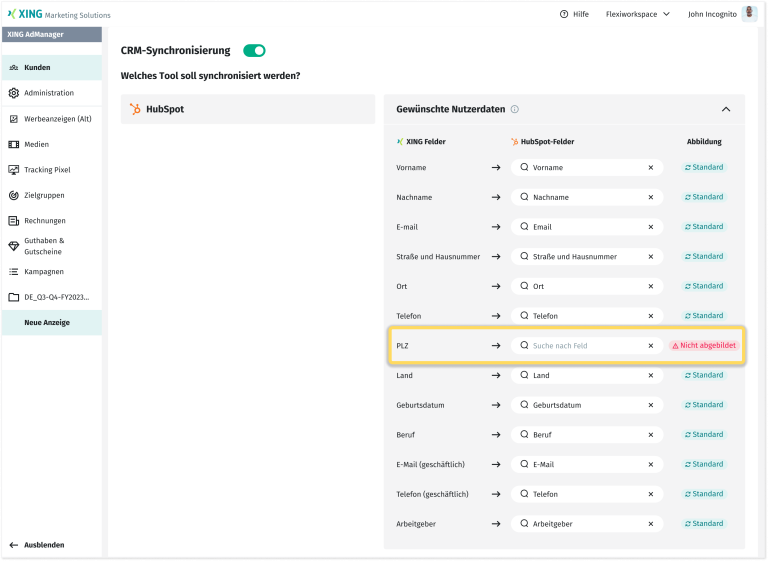Clear the Vorname HubSpot field with X
Image resolution: width=768 pixels, height=561 pixels.
[x=650, y=168]
